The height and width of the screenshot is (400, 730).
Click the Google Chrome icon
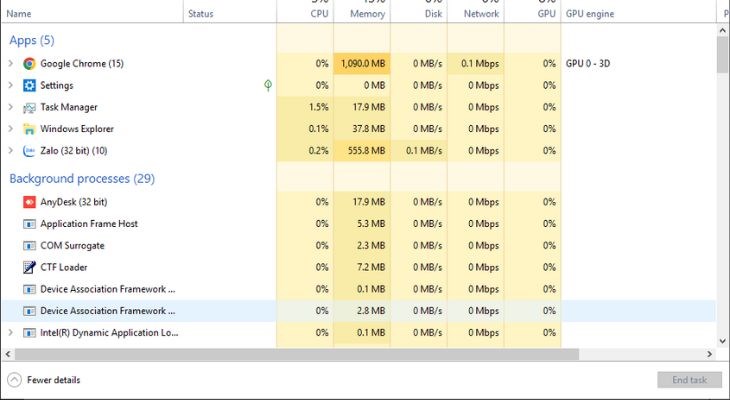coord(29,64)
